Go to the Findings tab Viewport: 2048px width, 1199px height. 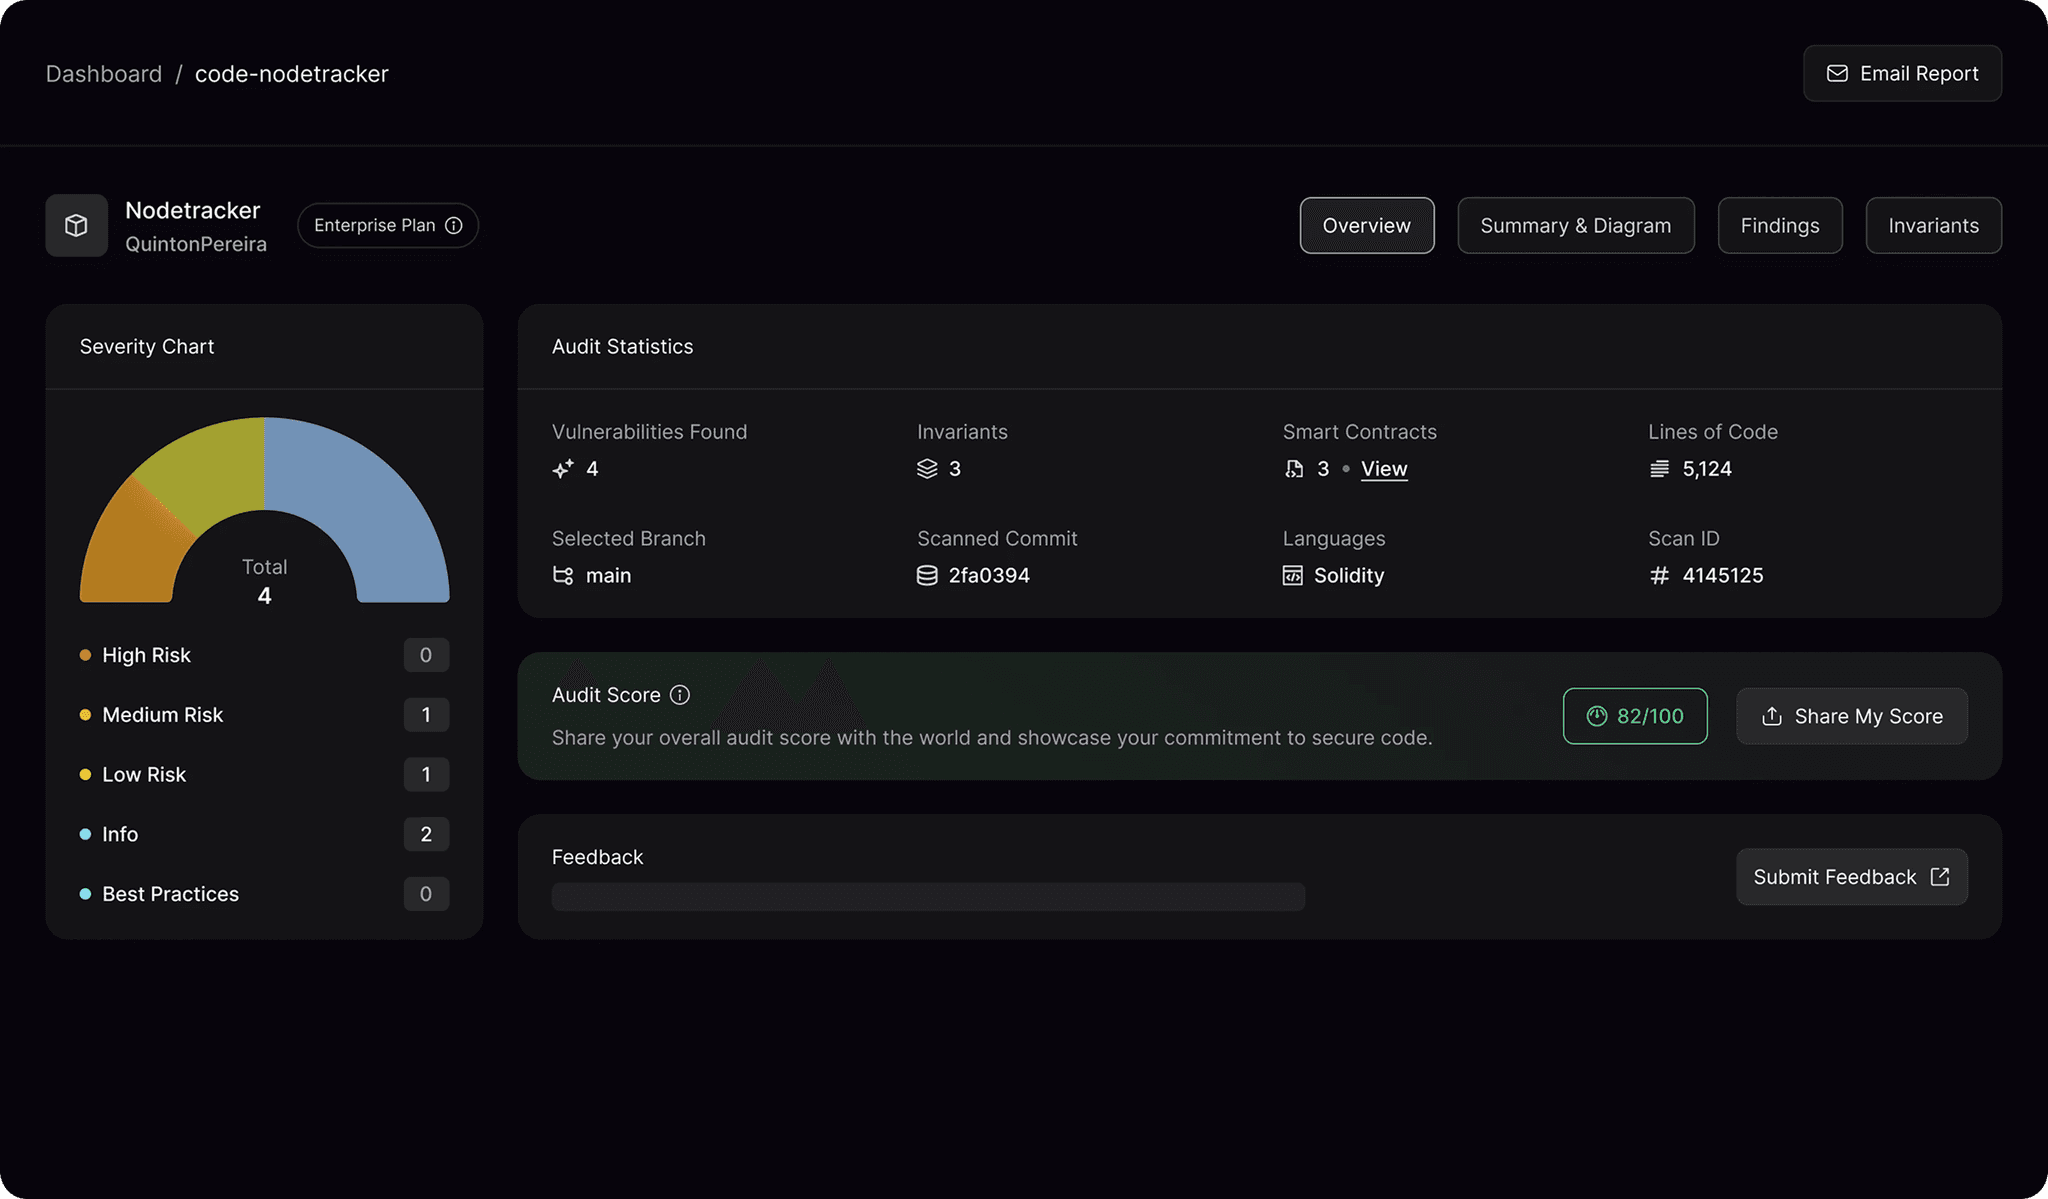pyautogui.click(x=1779, y=225)
